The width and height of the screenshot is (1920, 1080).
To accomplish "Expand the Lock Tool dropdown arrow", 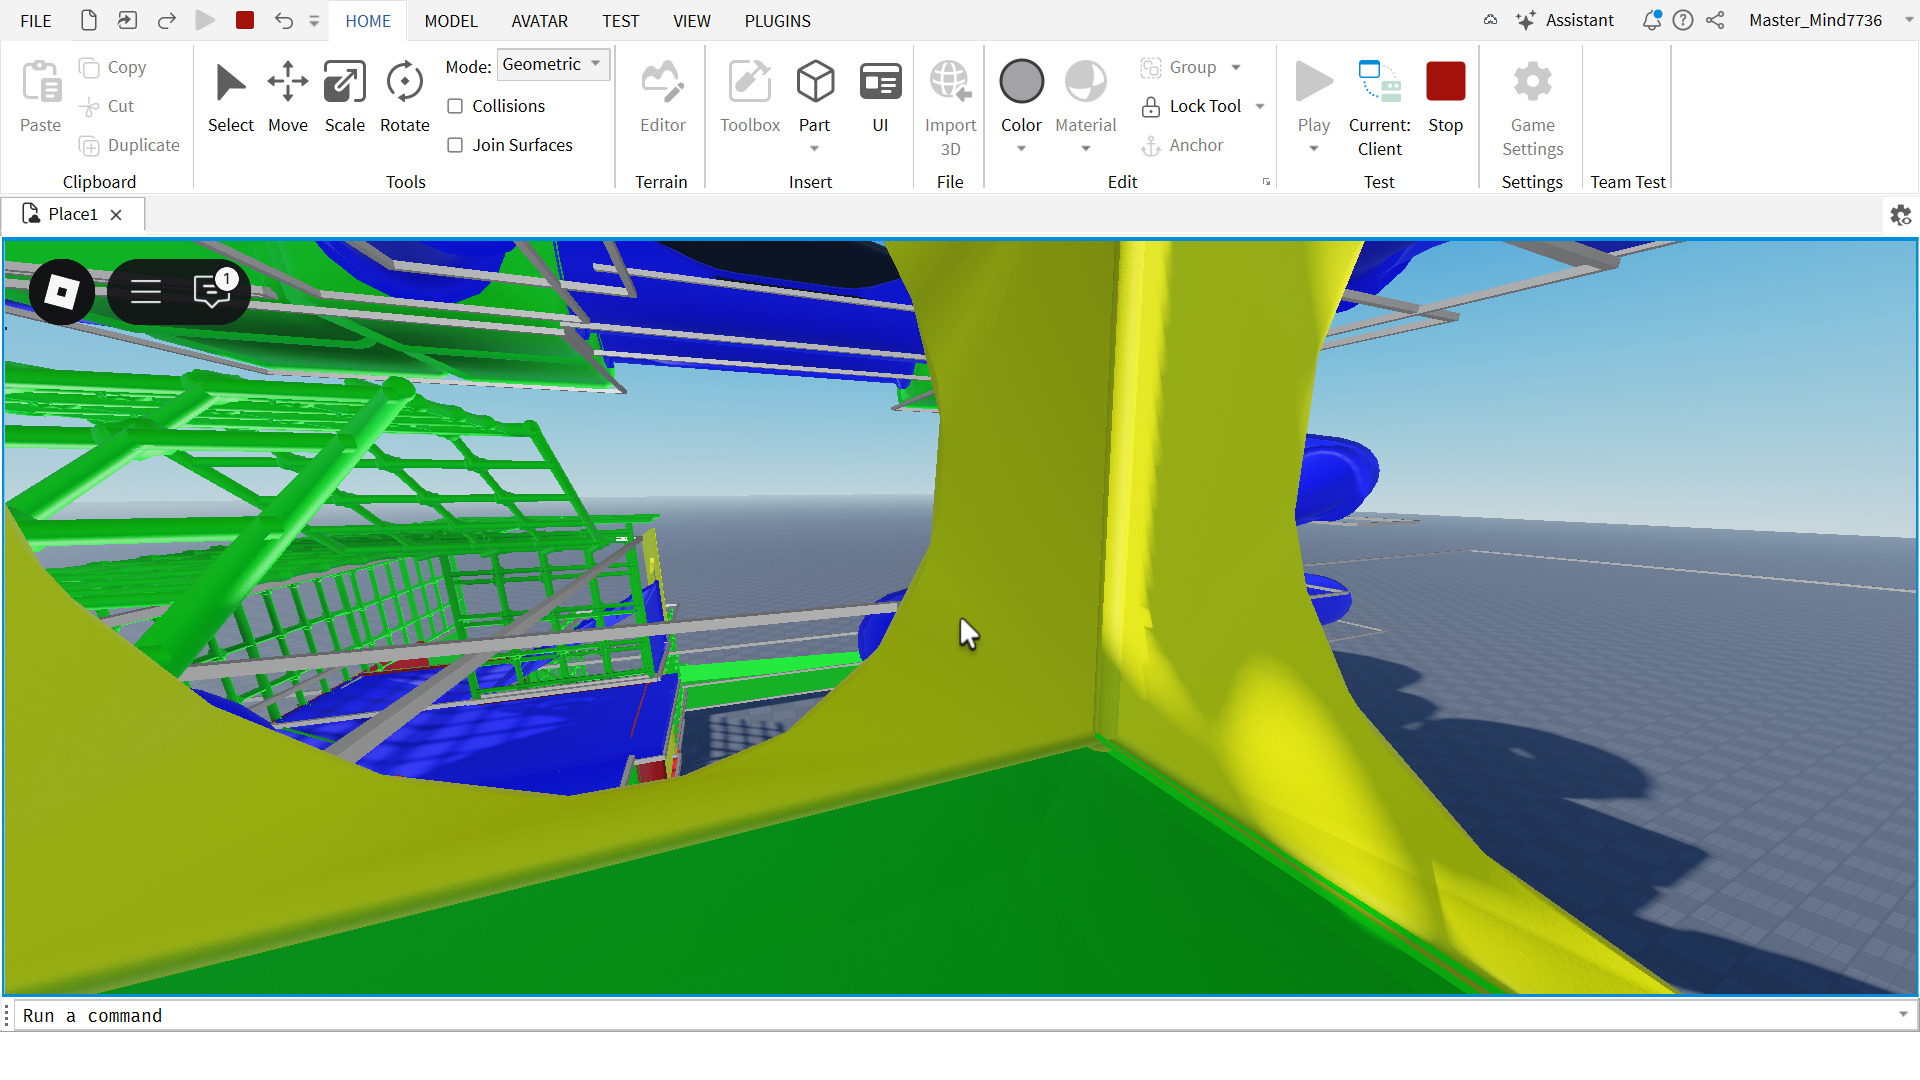I will click(1260, 106).
